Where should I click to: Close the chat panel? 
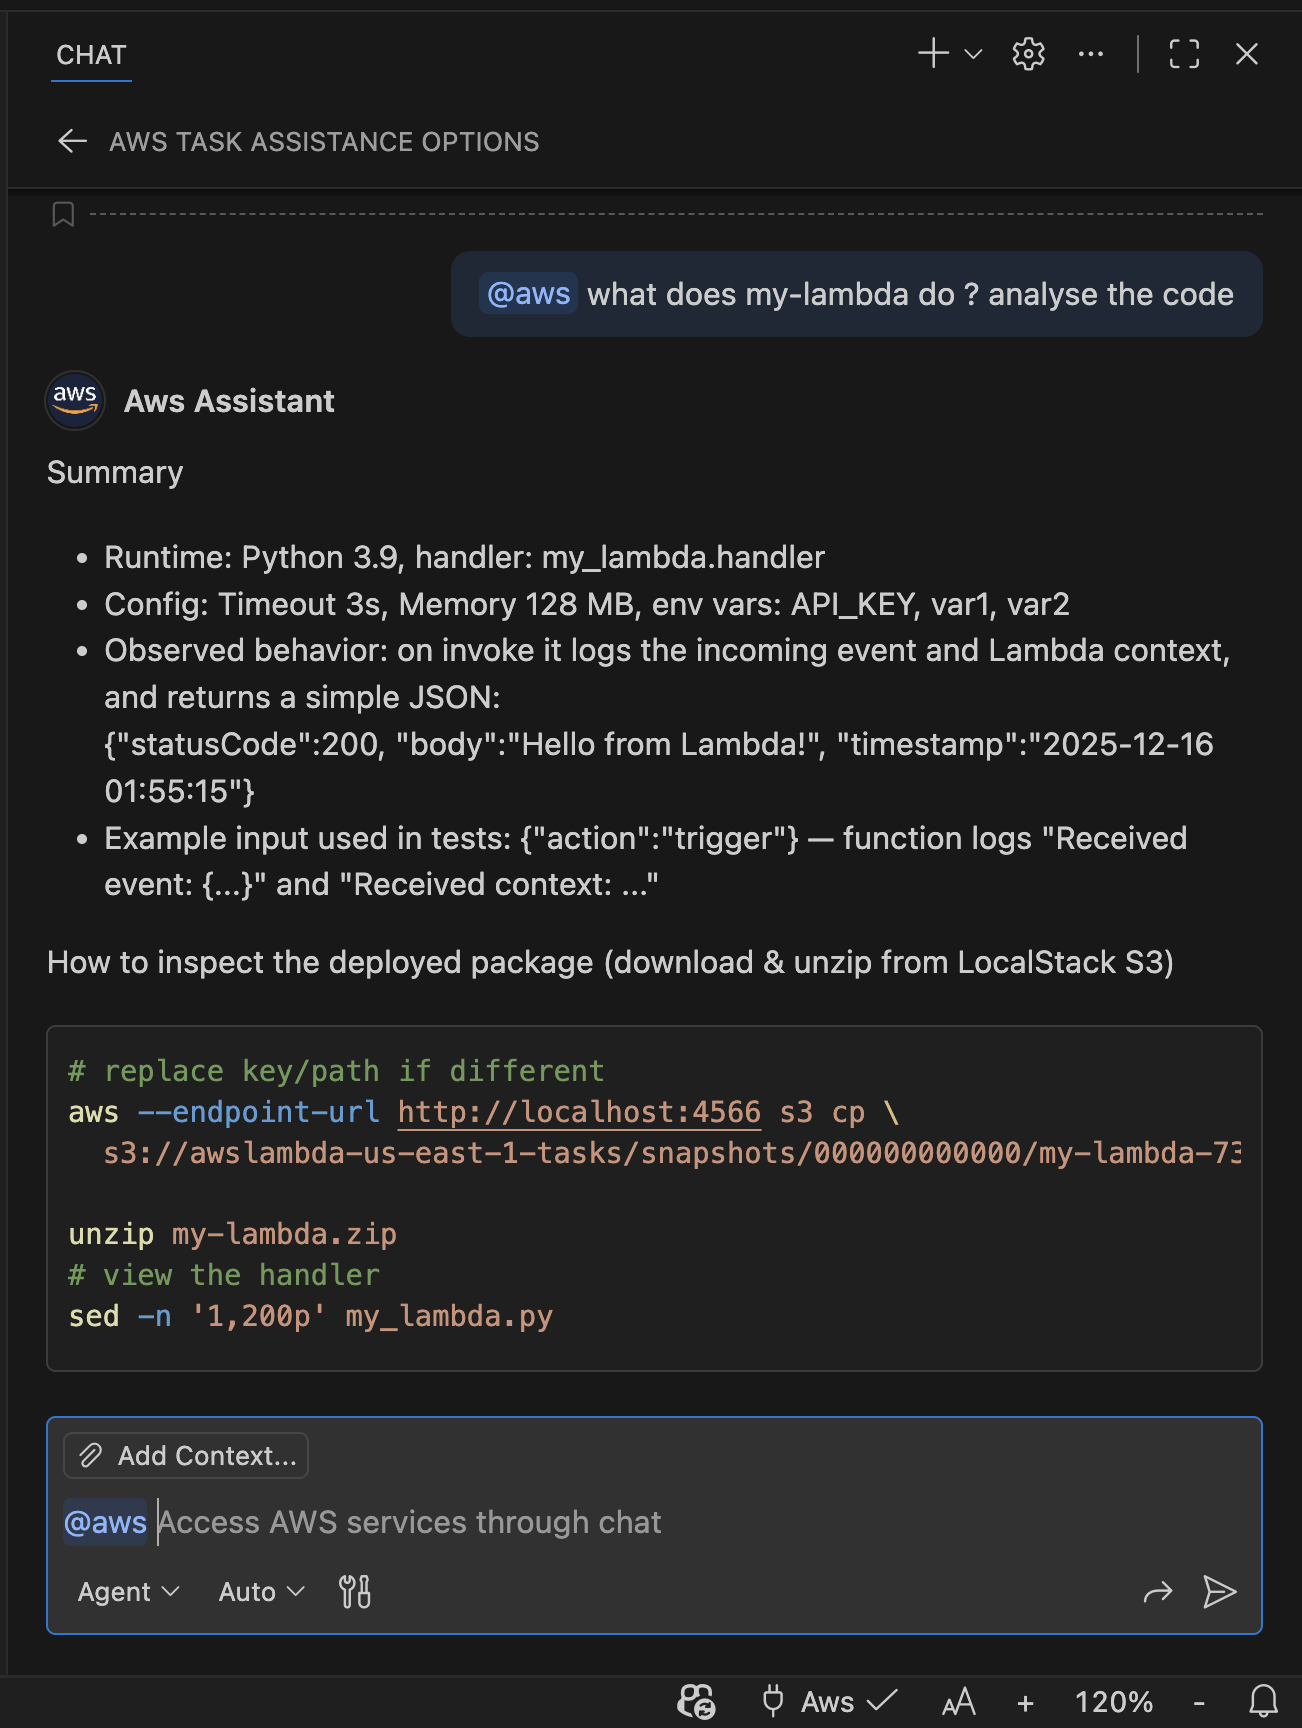(1246, 54)
